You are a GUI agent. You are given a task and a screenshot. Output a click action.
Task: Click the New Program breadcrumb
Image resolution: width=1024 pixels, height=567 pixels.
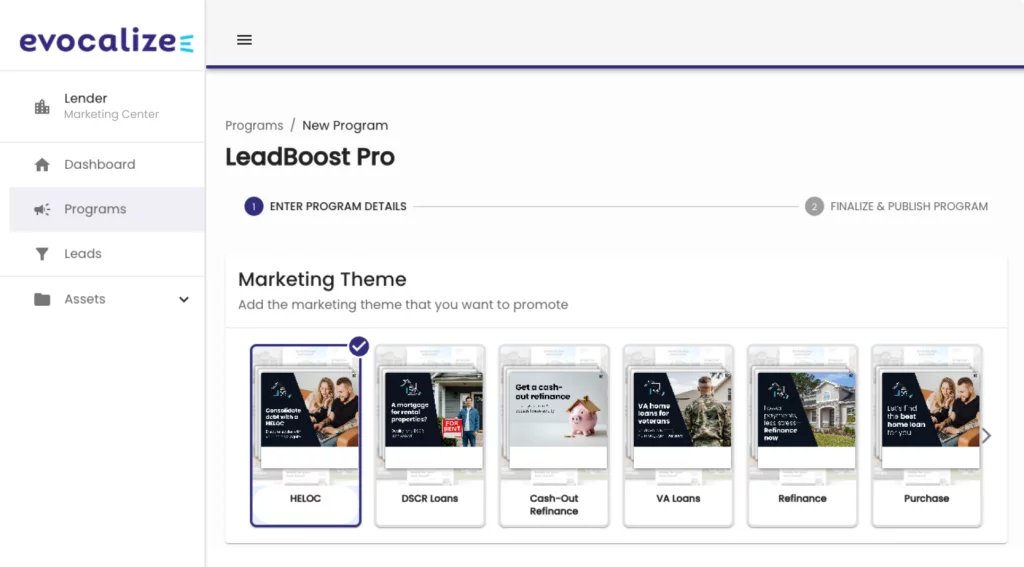click(345, 125)
